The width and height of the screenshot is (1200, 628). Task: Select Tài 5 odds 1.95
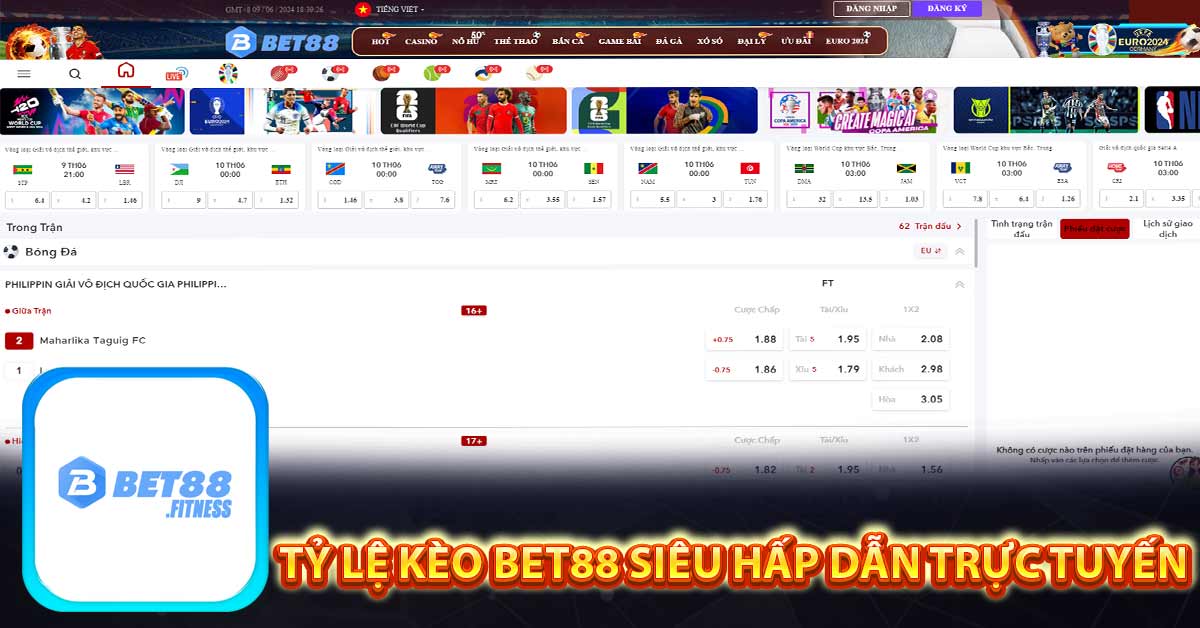827,339
